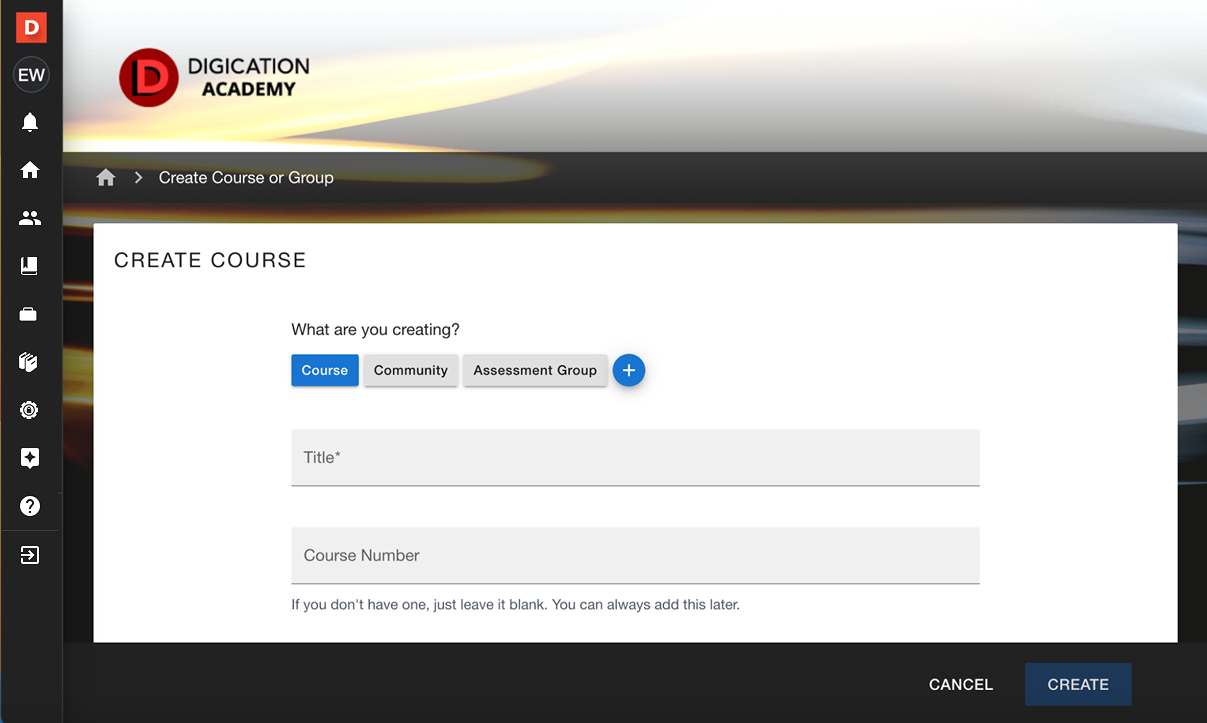Select the Assessment Group type option
Image resolution: width=1207 pixels, height=723 pixels.
point(535,370)
